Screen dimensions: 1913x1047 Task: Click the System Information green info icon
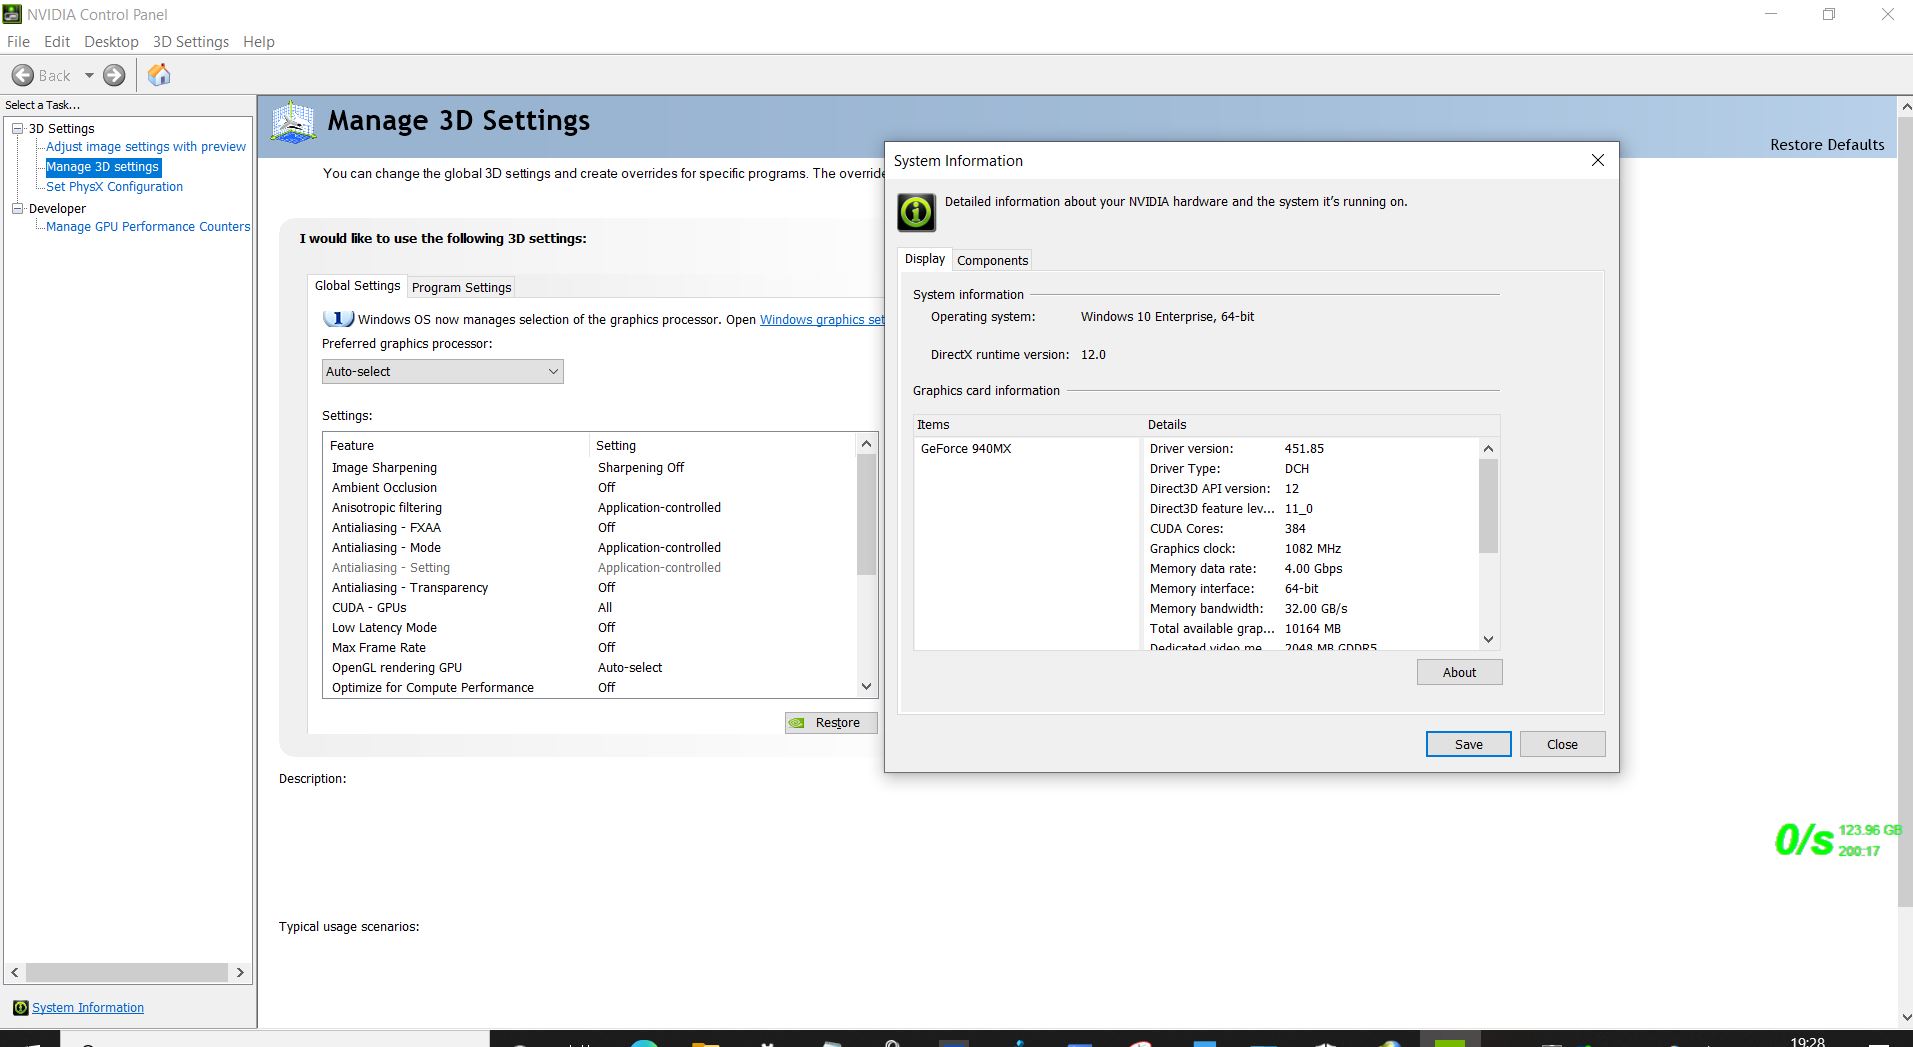point(917,212)
